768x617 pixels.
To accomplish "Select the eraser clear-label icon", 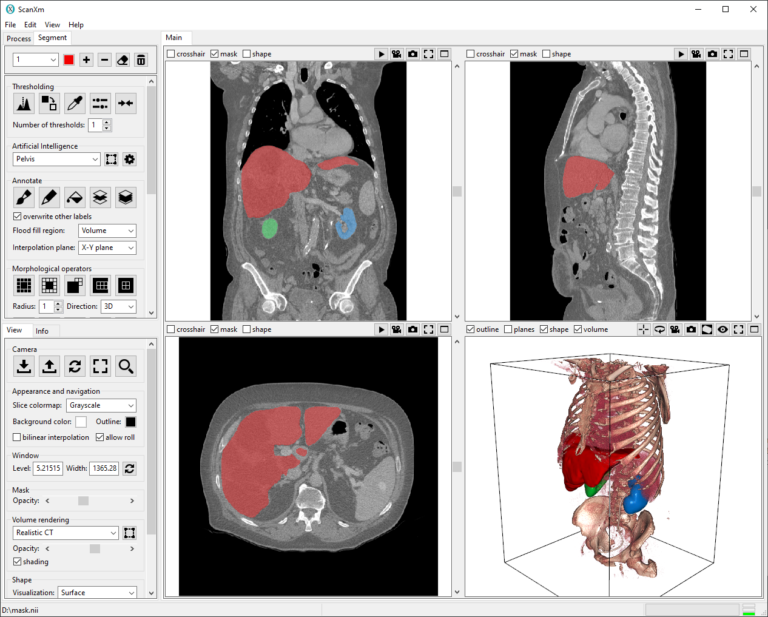I will coord(122,60).
